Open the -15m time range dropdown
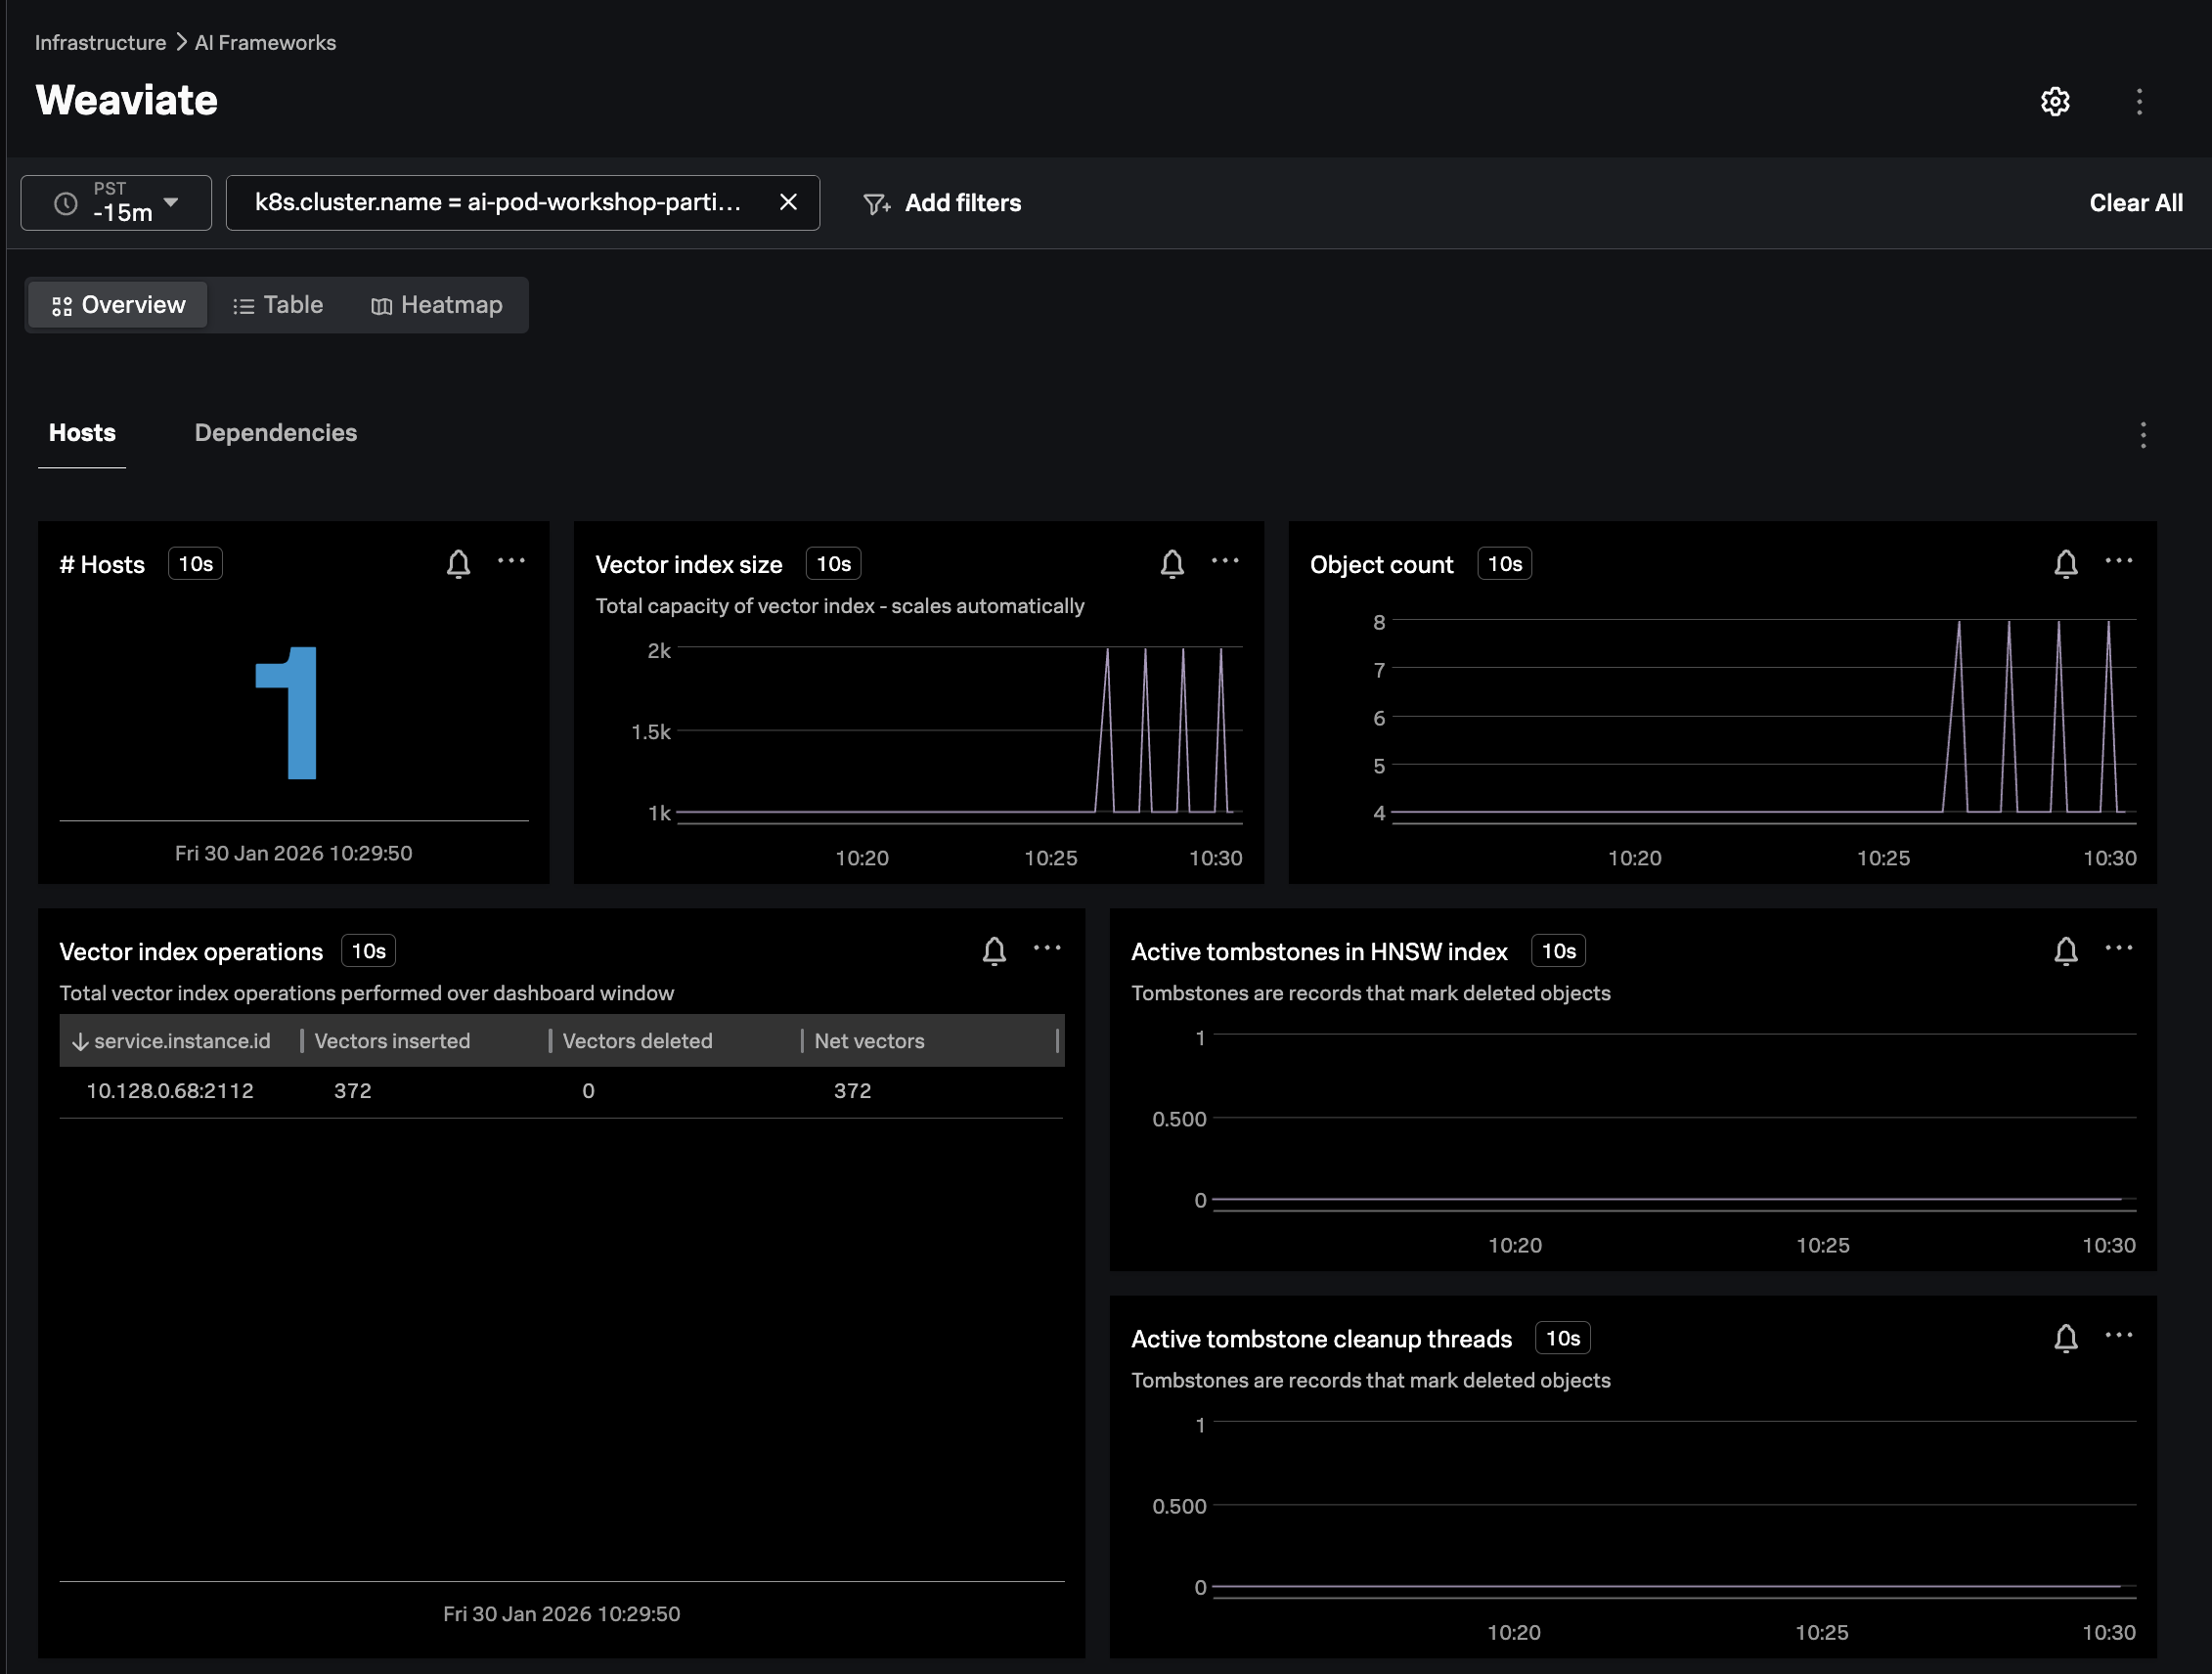 click(x=116, y=202)
